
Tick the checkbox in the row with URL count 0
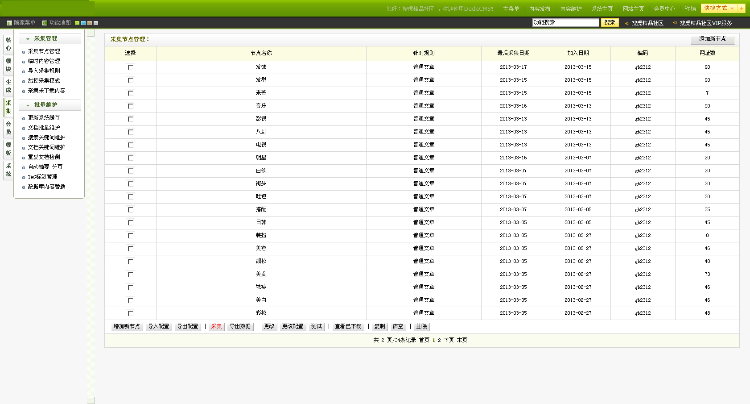[x=130, y=235]
